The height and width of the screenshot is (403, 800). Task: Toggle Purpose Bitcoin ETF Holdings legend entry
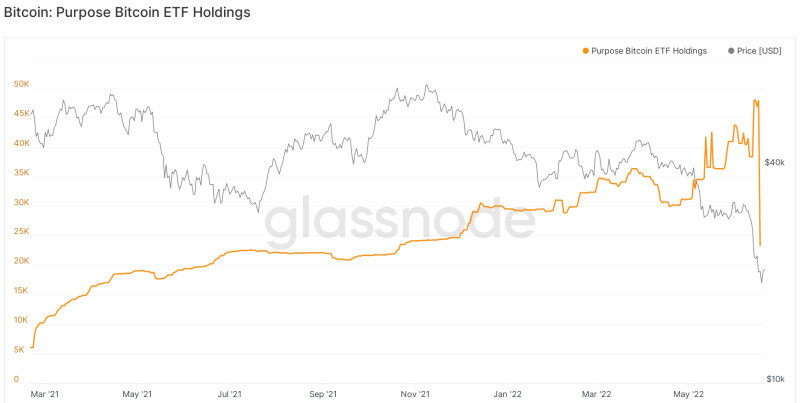click(x=644, y=51)
